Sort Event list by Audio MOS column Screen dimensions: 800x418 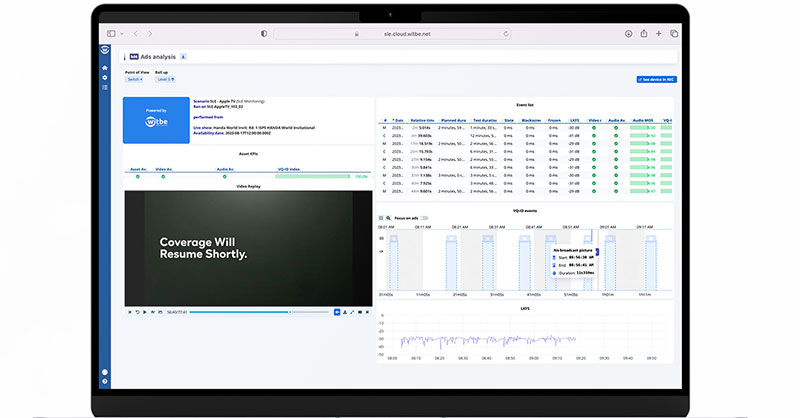point(643,120)
